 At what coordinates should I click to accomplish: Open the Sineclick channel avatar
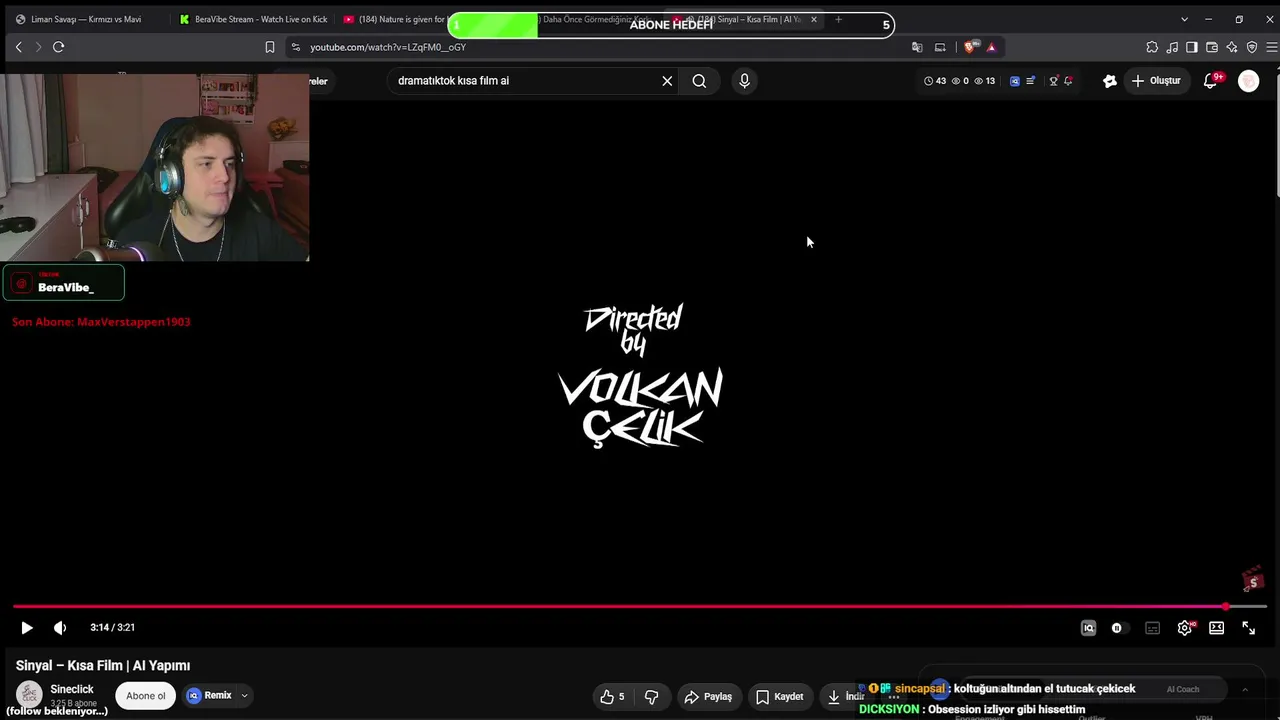(x=30, y=695)
